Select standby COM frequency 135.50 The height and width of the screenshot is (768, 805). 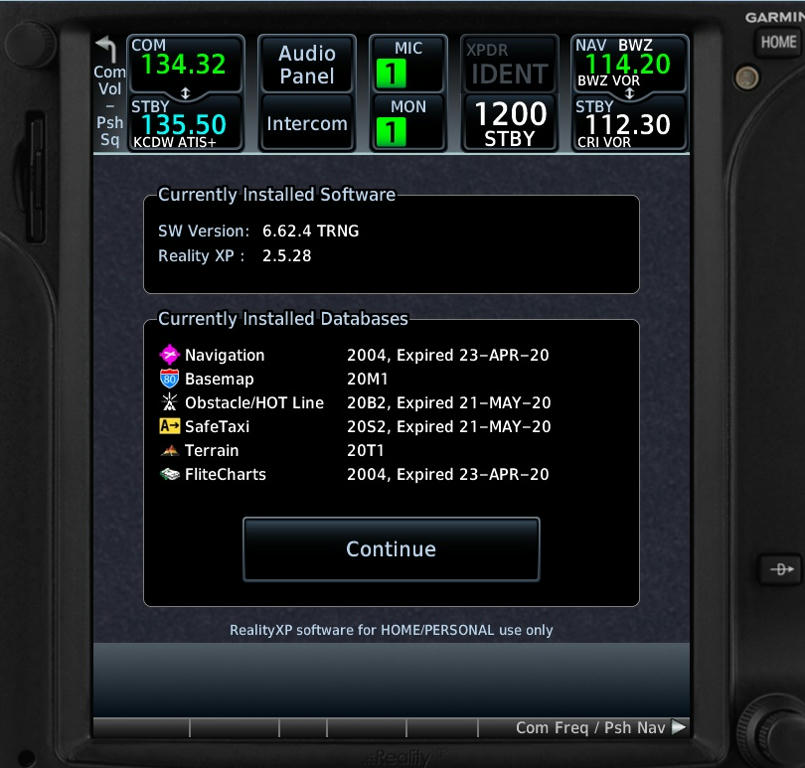183,124
